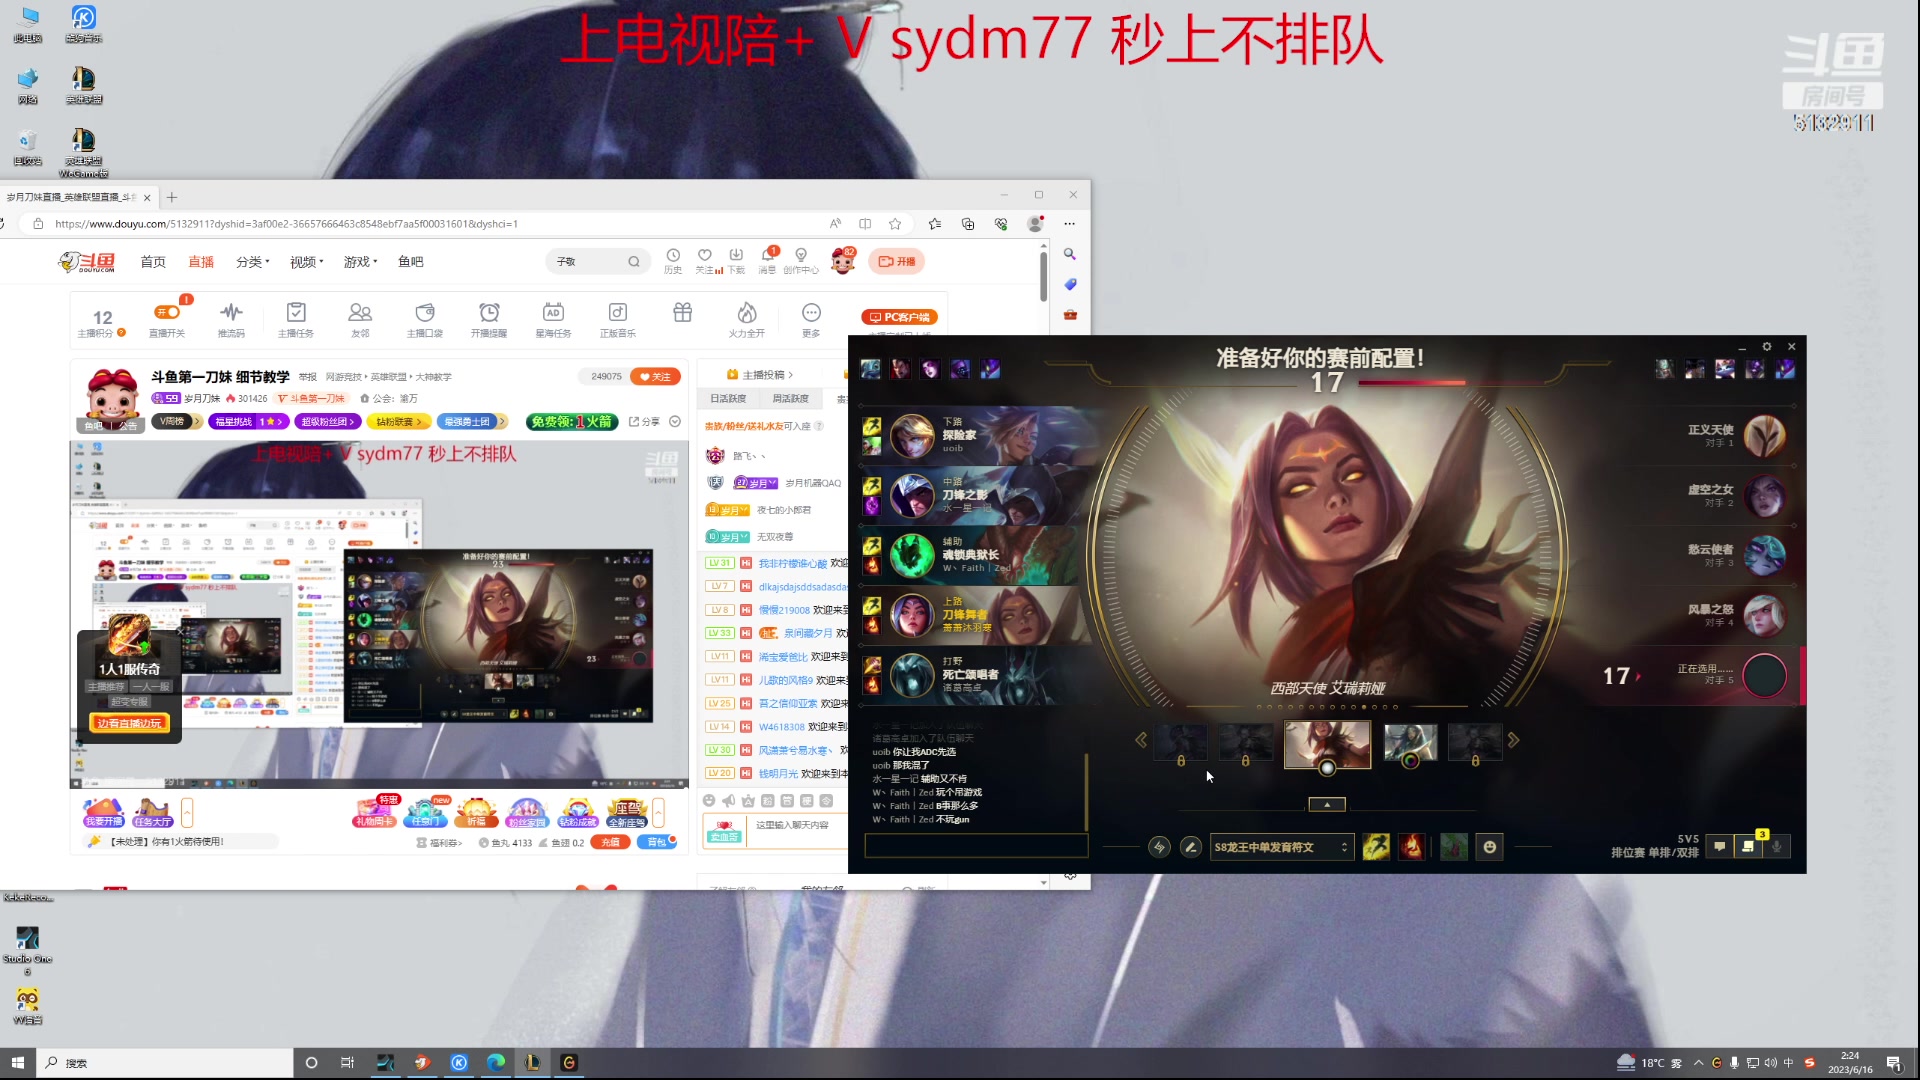This screenshot has height=1080, width=1920.
Task: Open the 更多 more options icon
Action: pos(811,313)
